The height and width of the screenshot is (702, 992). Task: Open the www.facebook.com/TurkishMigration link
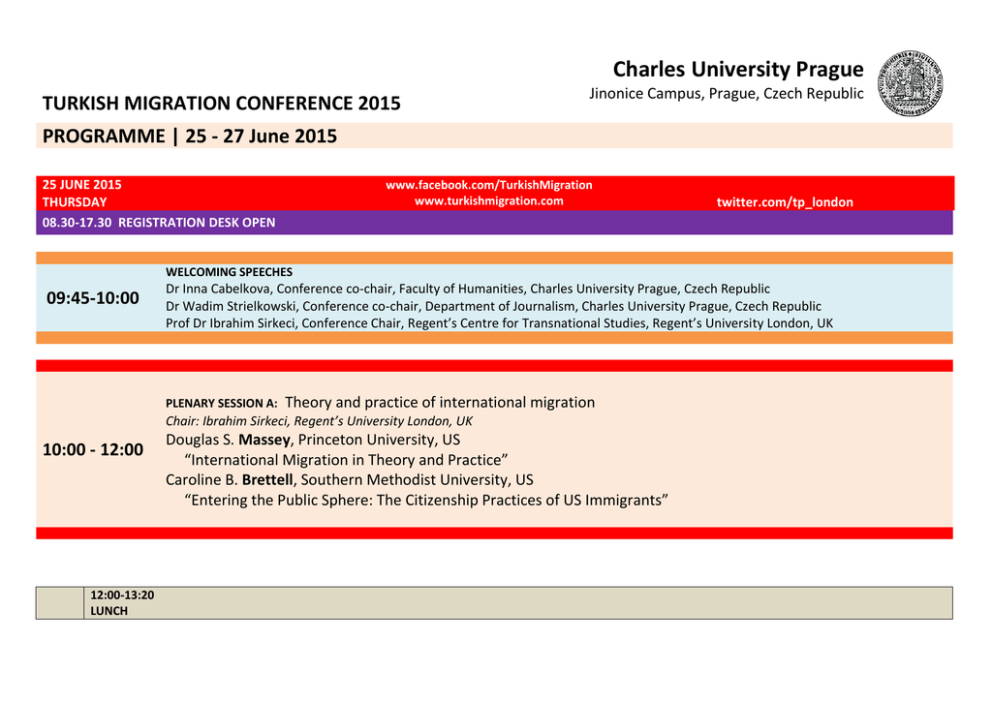click(489, 185)
